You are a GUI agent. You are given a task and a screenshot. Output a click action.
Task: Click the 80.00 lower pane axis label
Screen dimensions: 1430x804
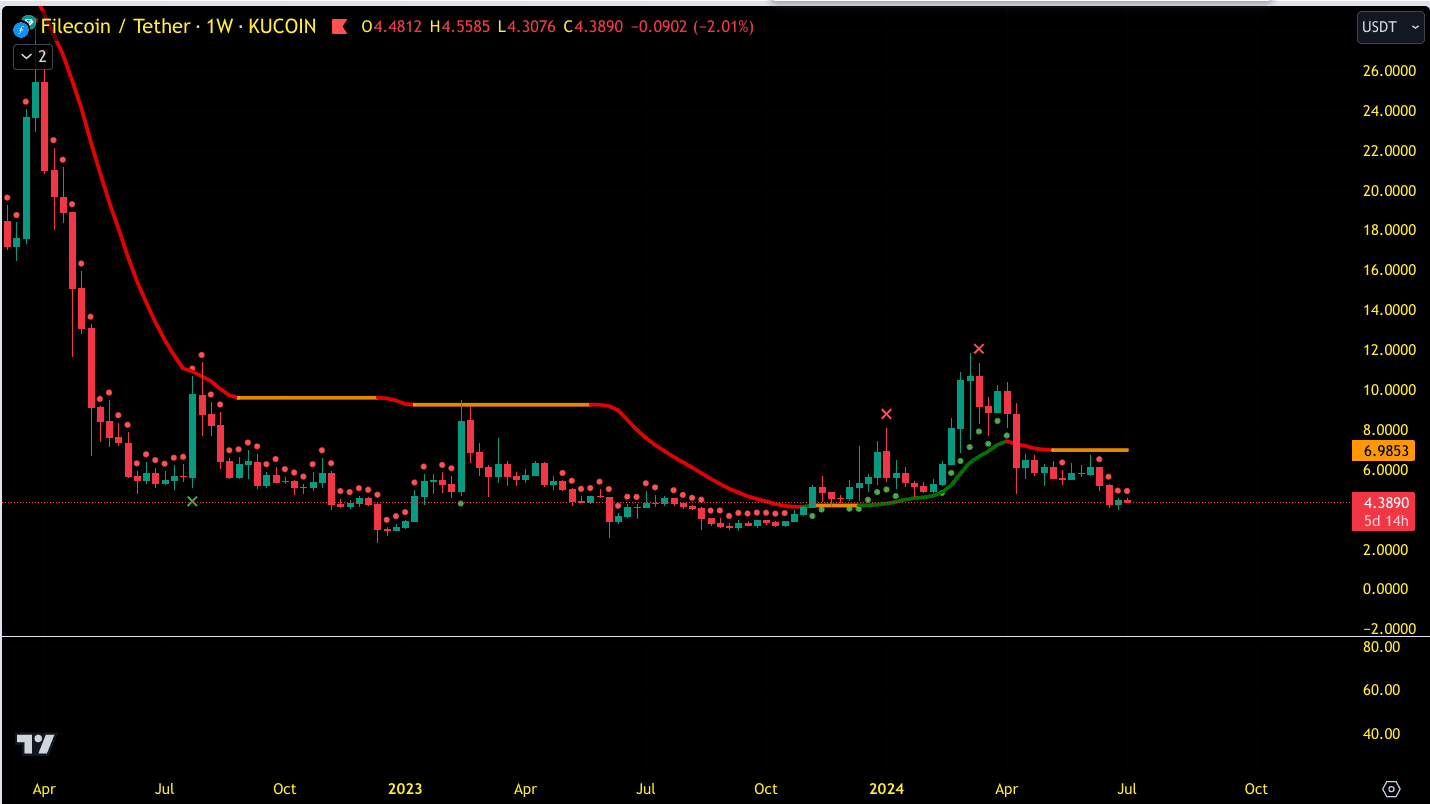(x=1380, y=647)
